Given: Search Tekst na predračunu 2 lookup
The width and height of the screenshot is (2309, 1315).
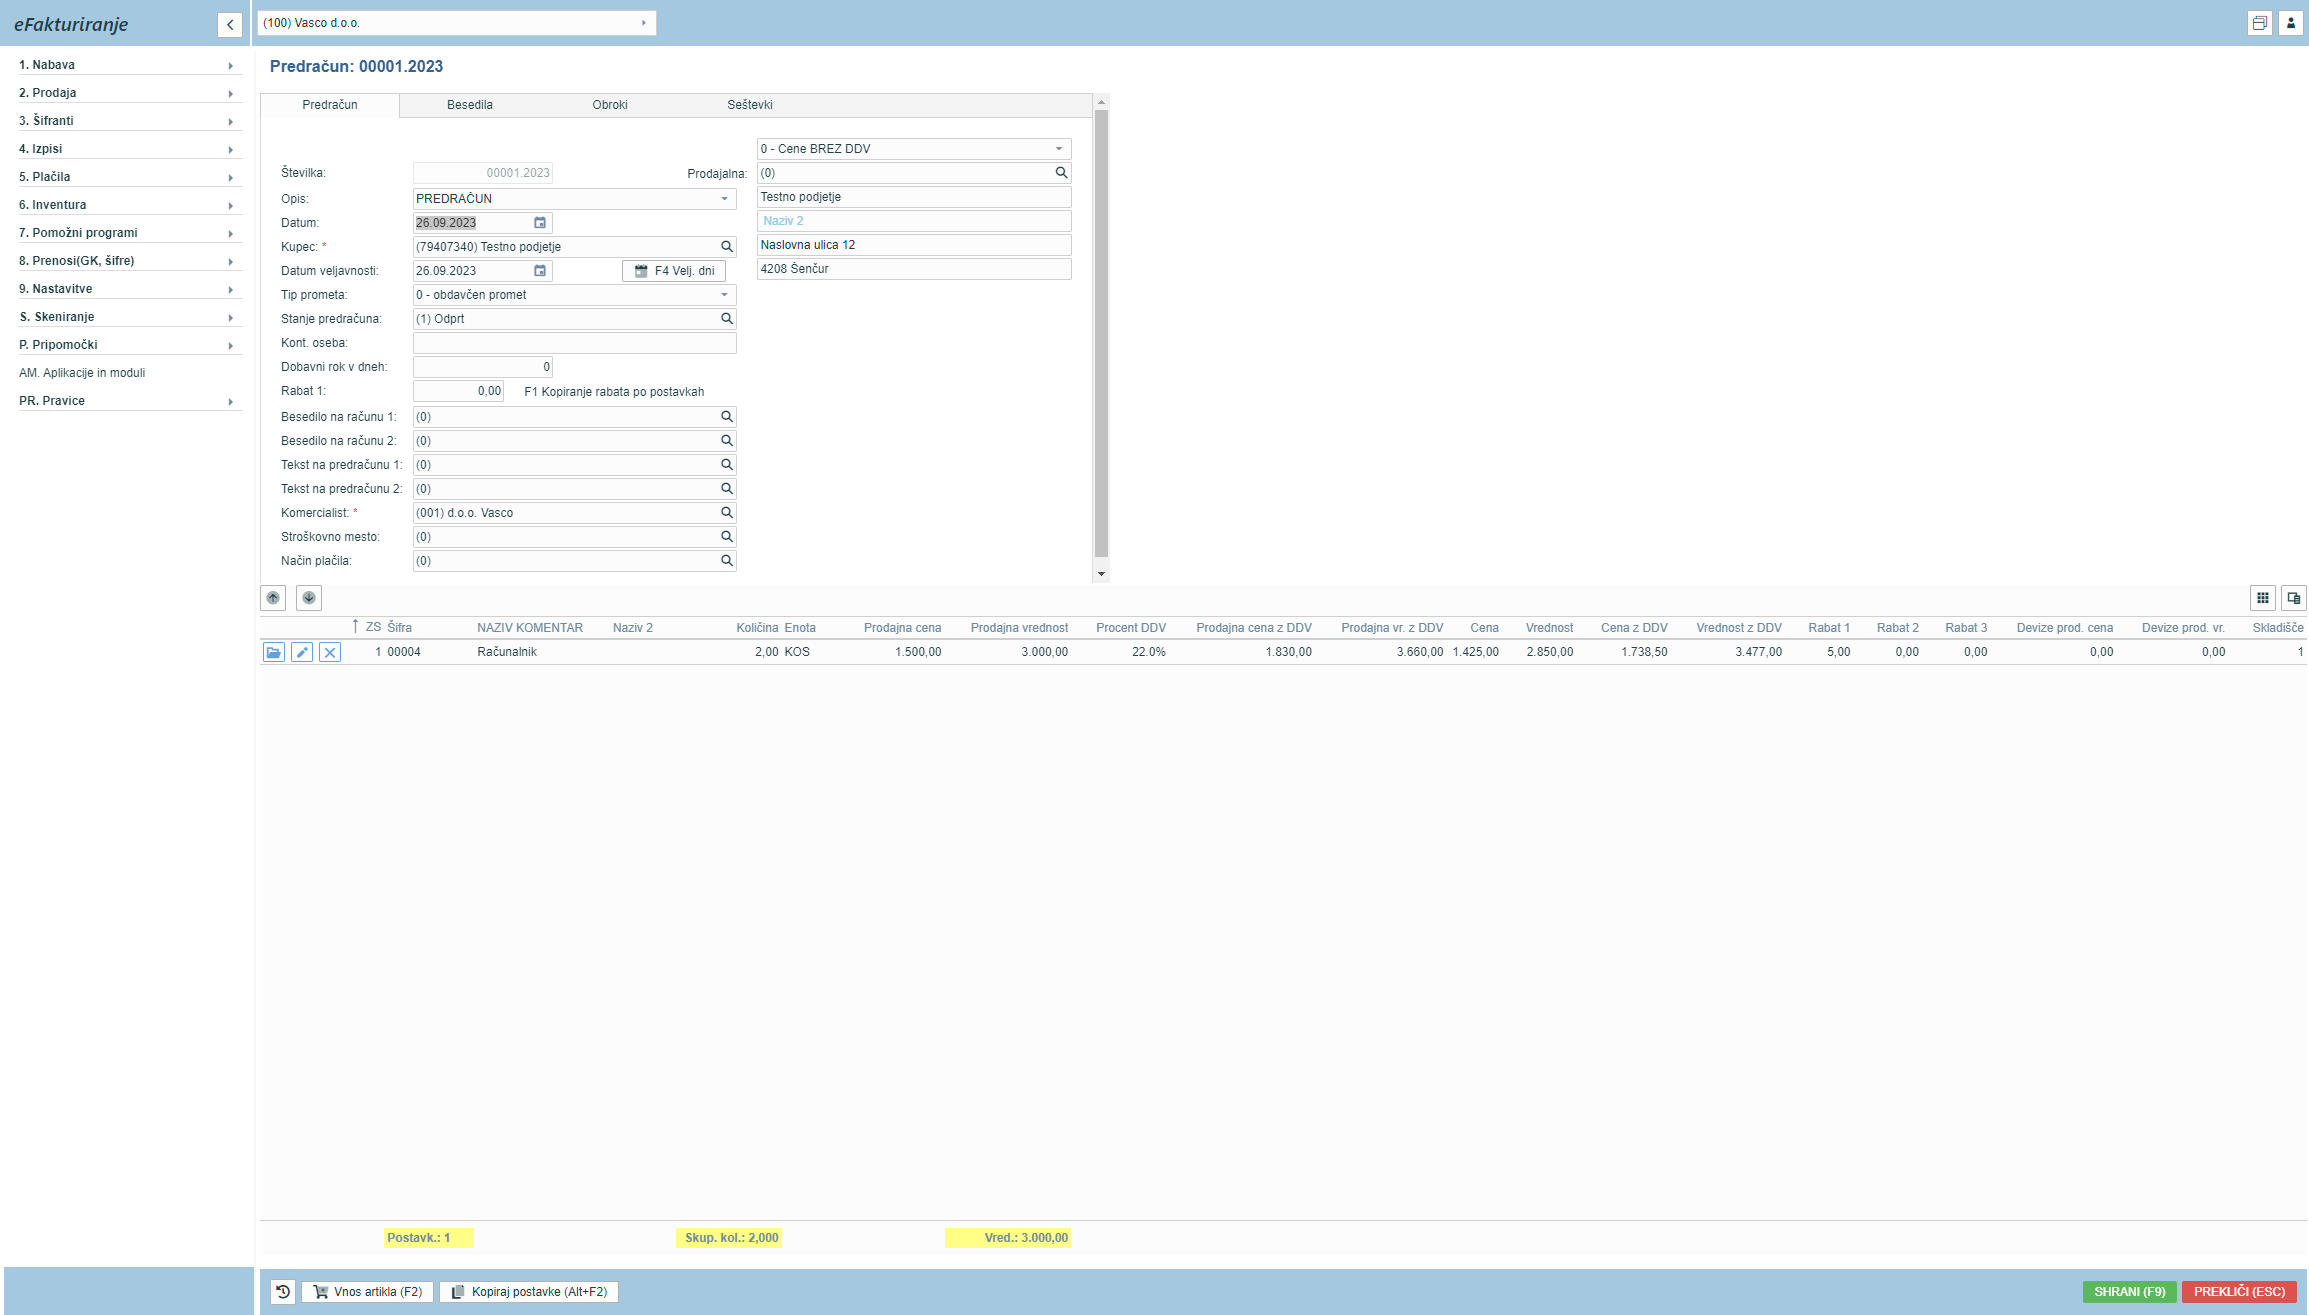Looking at the screenshot, I should (x=727, y=489).
